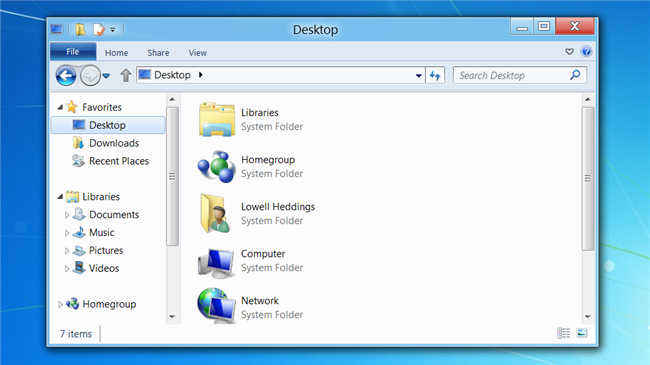Click the 7 items status text
The image size is (650, 365).
point(76,333)
